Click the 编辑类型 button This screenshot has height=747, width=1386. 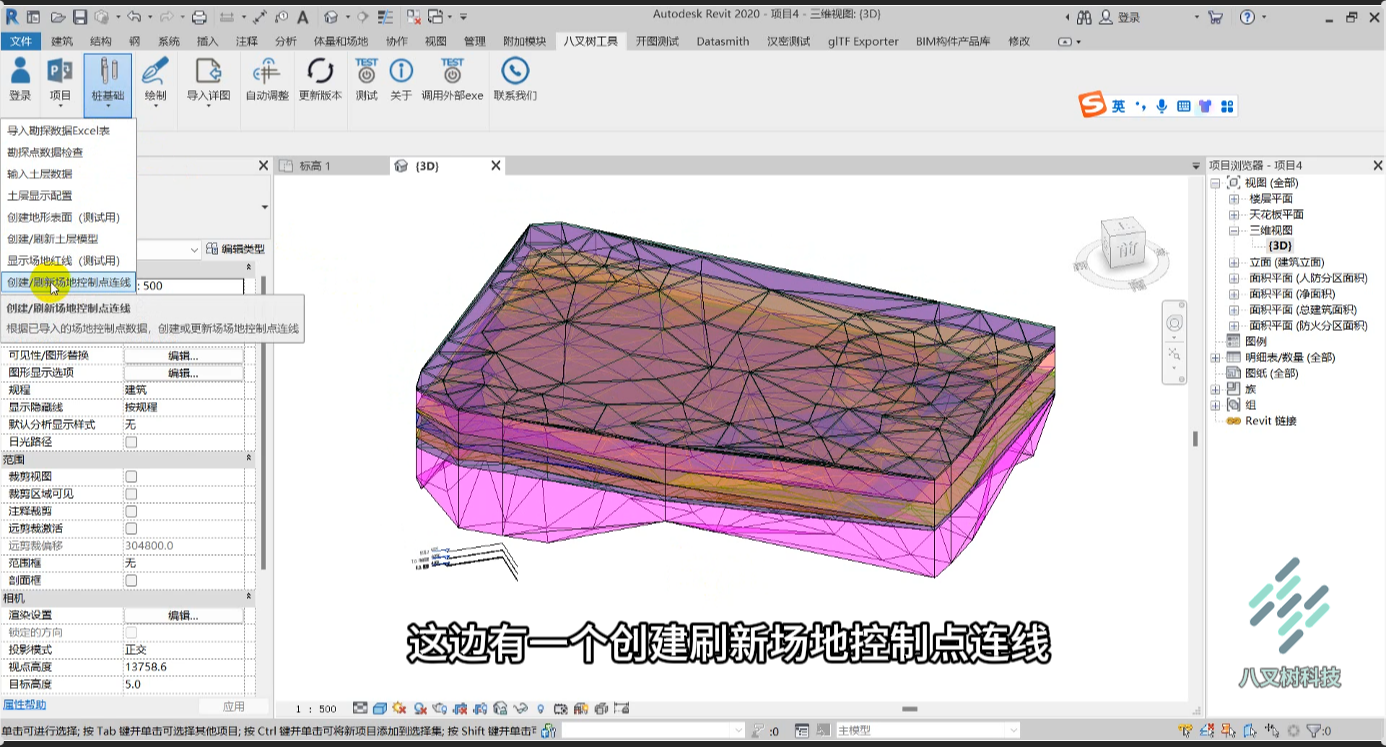(236, 249)
